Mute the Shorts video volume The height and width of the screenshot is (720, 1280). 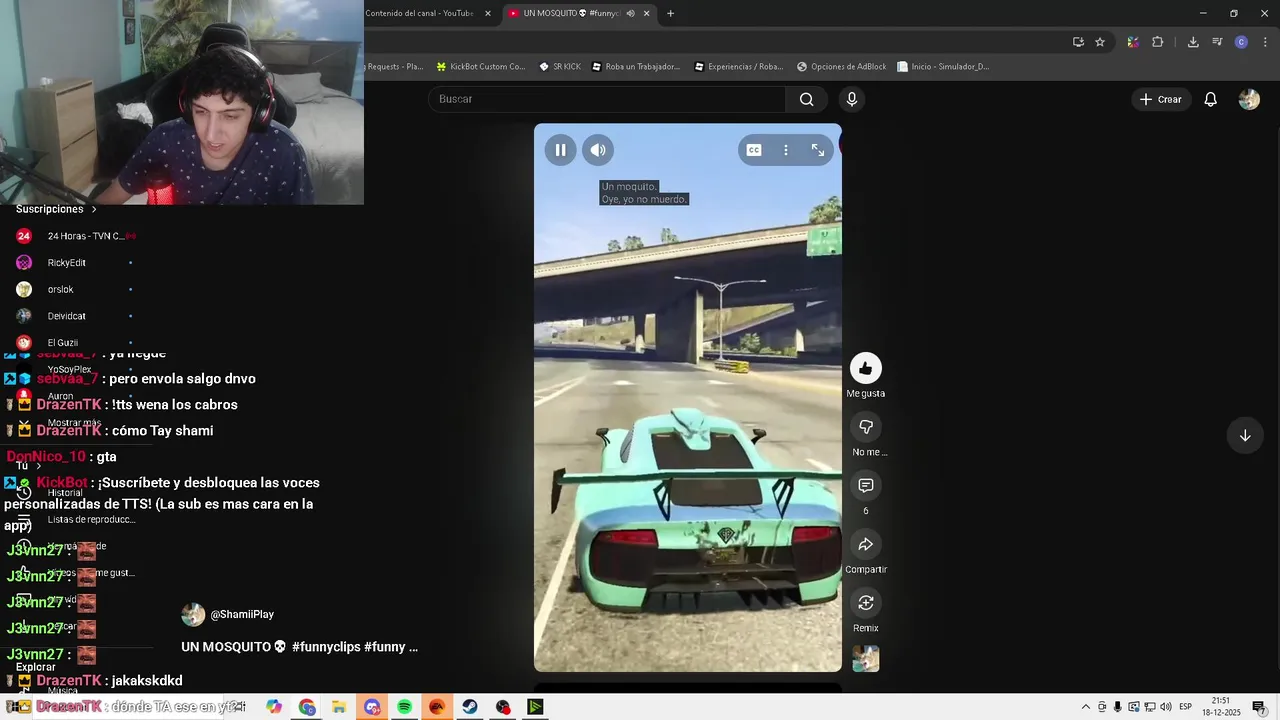[598, 150]
